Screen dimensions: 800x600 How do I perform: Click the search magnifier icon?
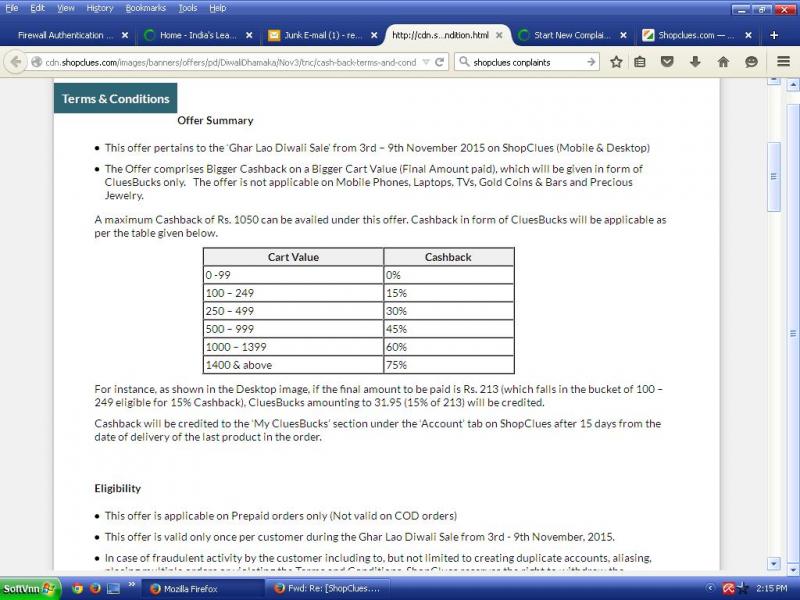[x=464, y=62]
